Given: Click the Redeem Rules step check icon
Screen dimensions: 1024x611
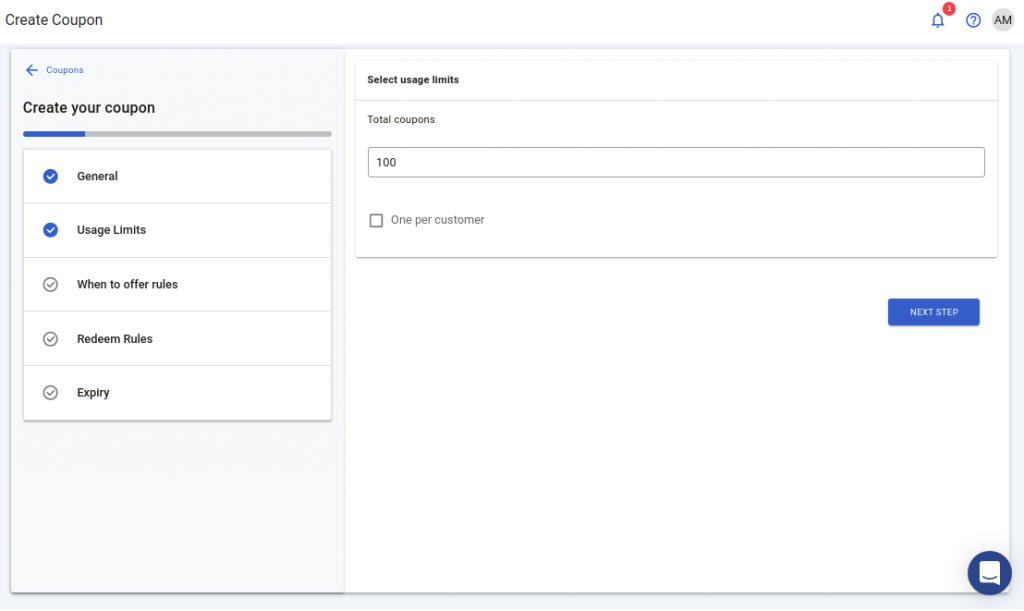Looking at the screenshot, I should (x=50, y=339).
